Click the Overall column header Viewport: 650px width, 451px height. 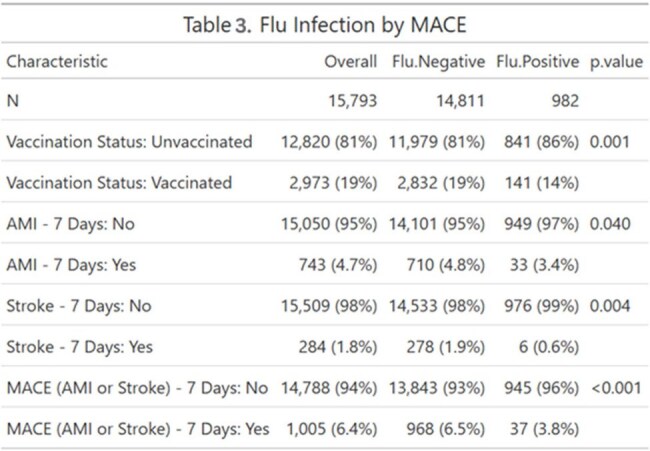(351, 62)
